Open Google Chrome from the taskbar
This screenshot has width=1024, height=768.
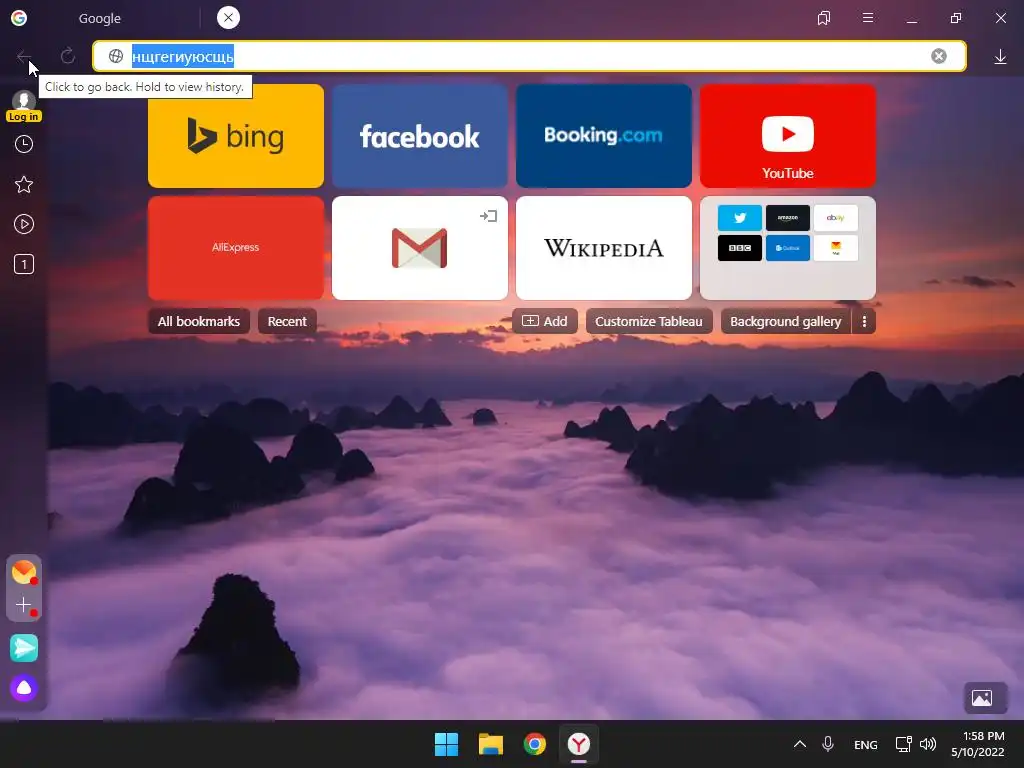tap(535, 744)
